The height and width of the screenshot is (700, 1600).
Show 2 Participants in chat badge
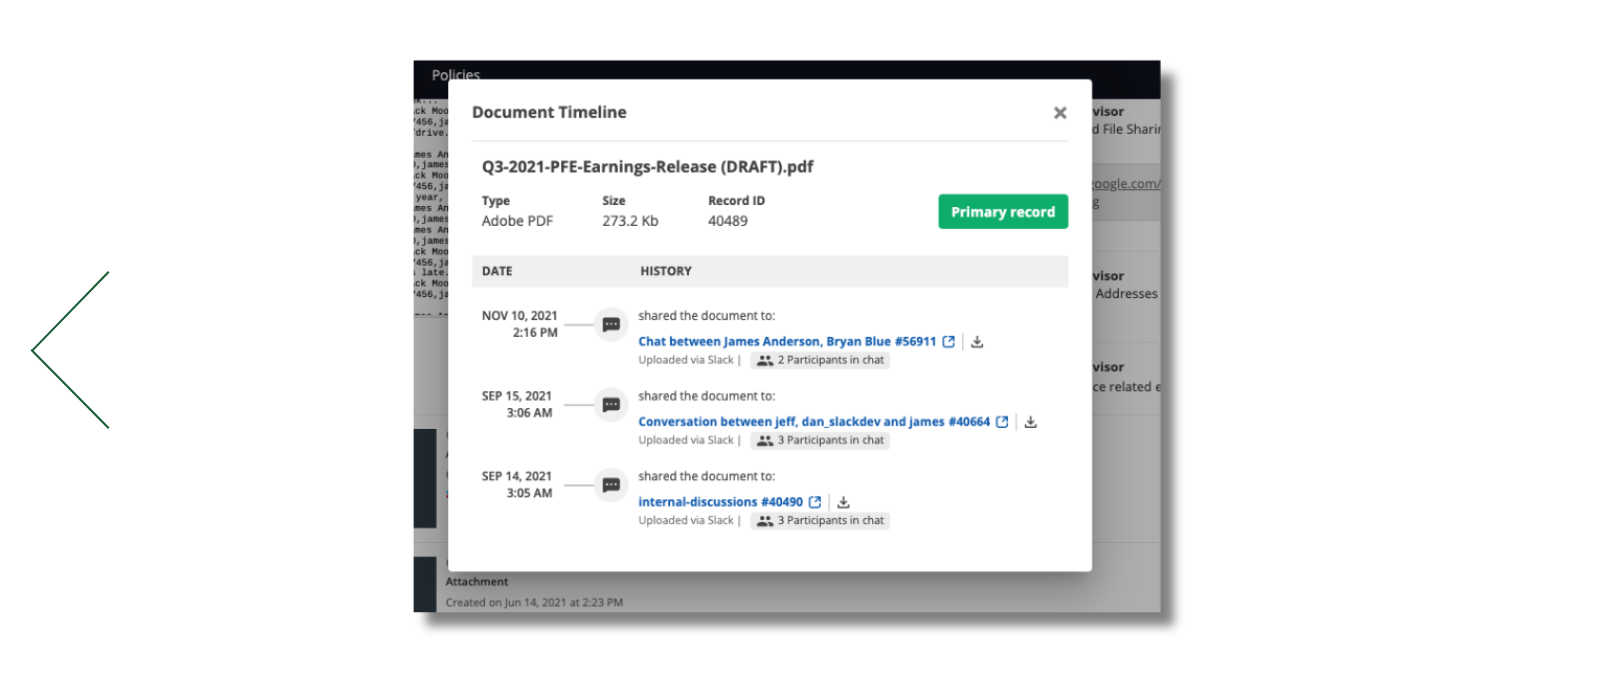point(821,360)
